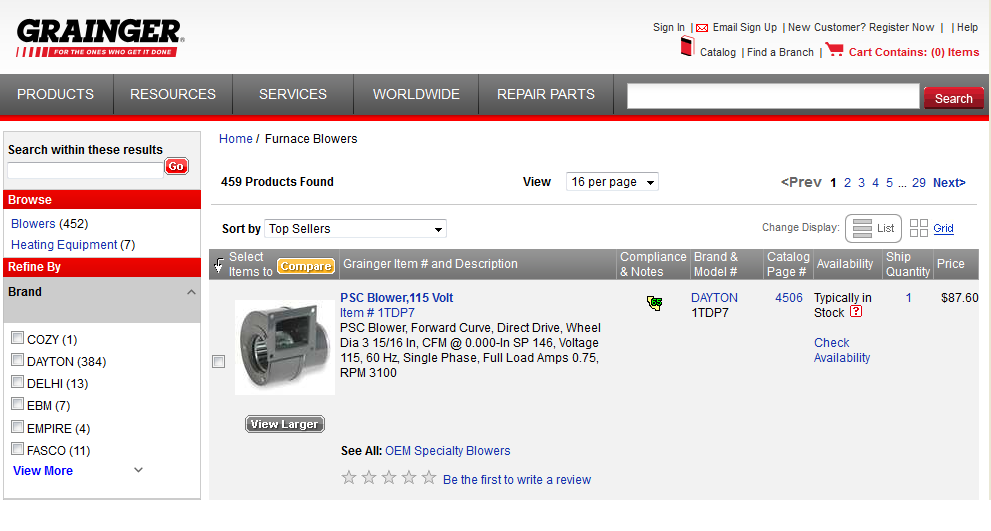Open the Sort by Top Sellers dropdown
This screenshot has width=991, height=531.
(355, 229)
